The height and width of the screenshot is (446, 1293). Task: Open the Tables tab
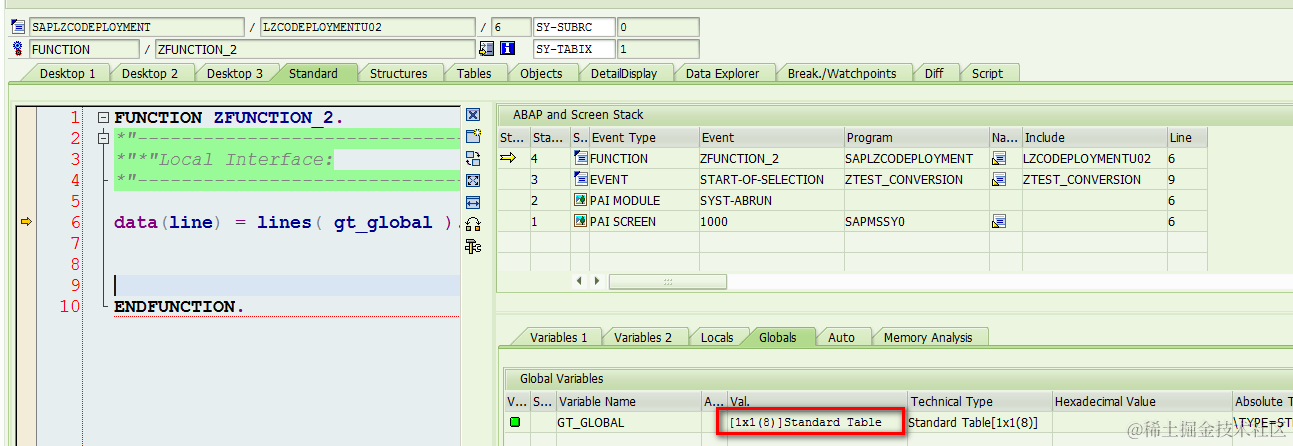474,73
